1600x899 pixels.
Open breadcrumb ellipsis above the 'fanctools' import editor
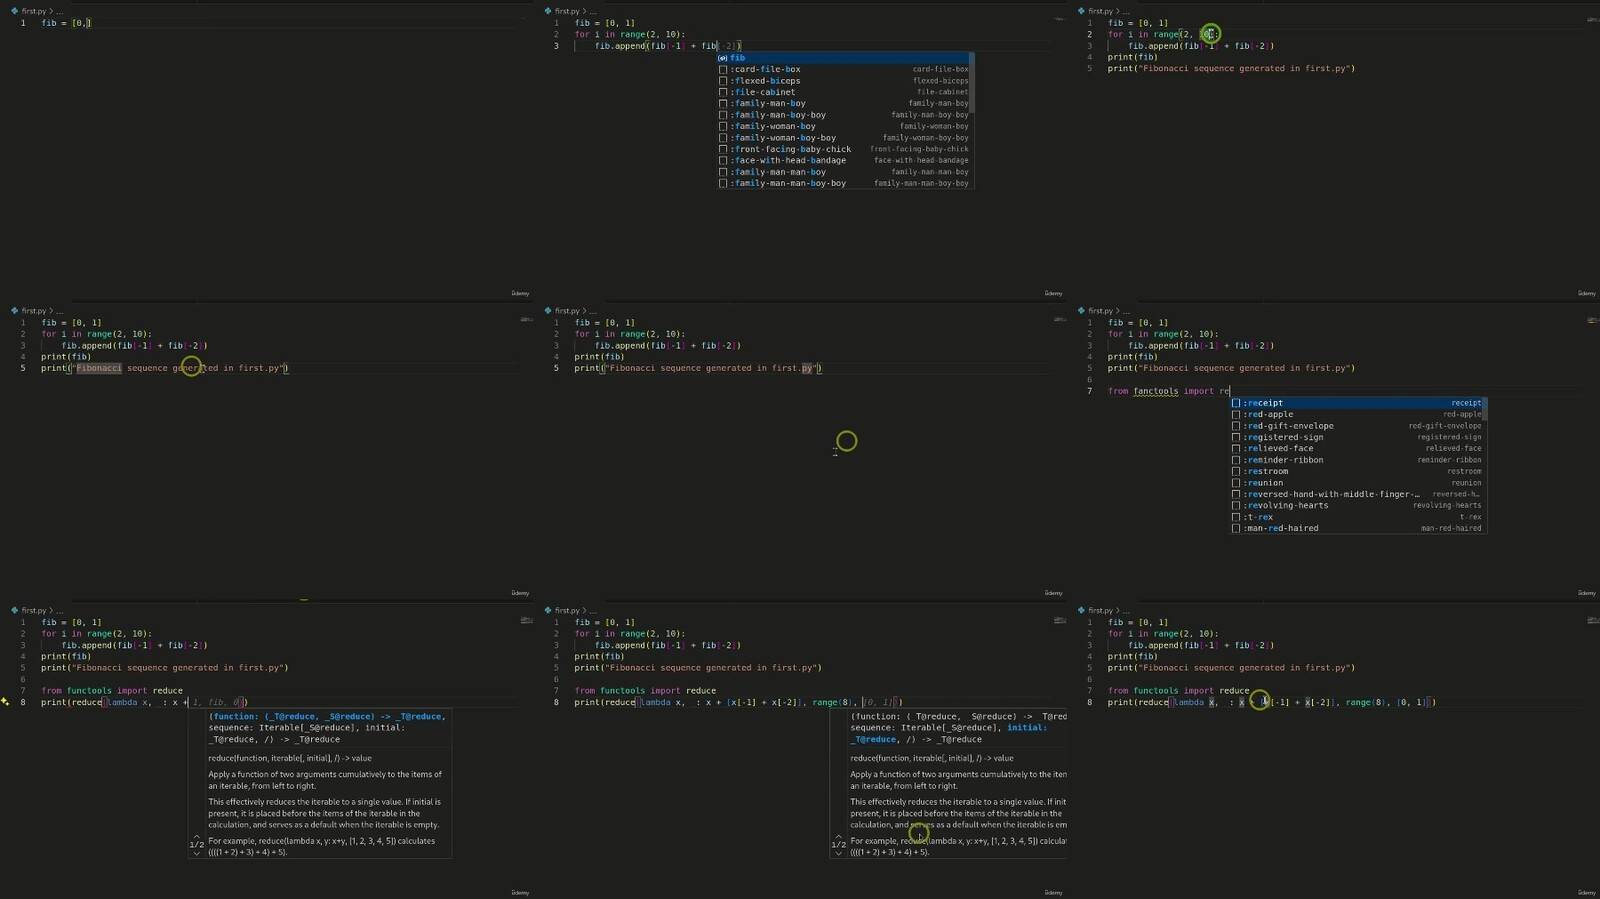[1125, 311]
